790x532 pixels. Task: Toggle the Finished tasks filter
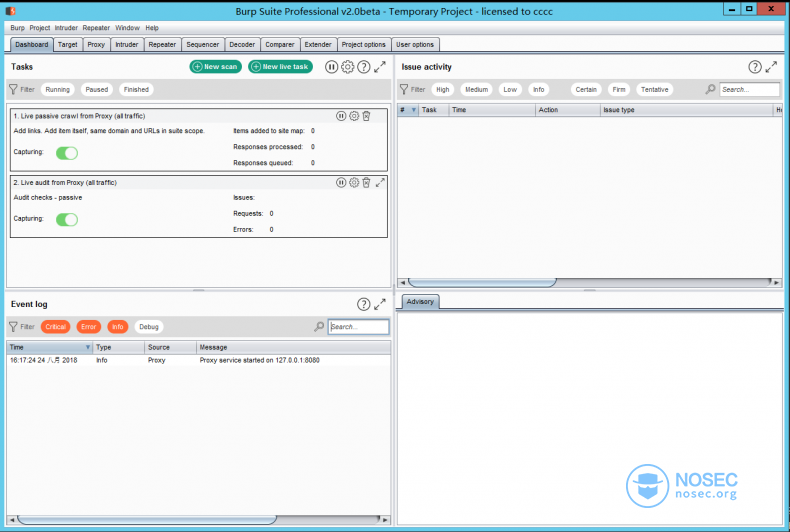tap(136, 89)
